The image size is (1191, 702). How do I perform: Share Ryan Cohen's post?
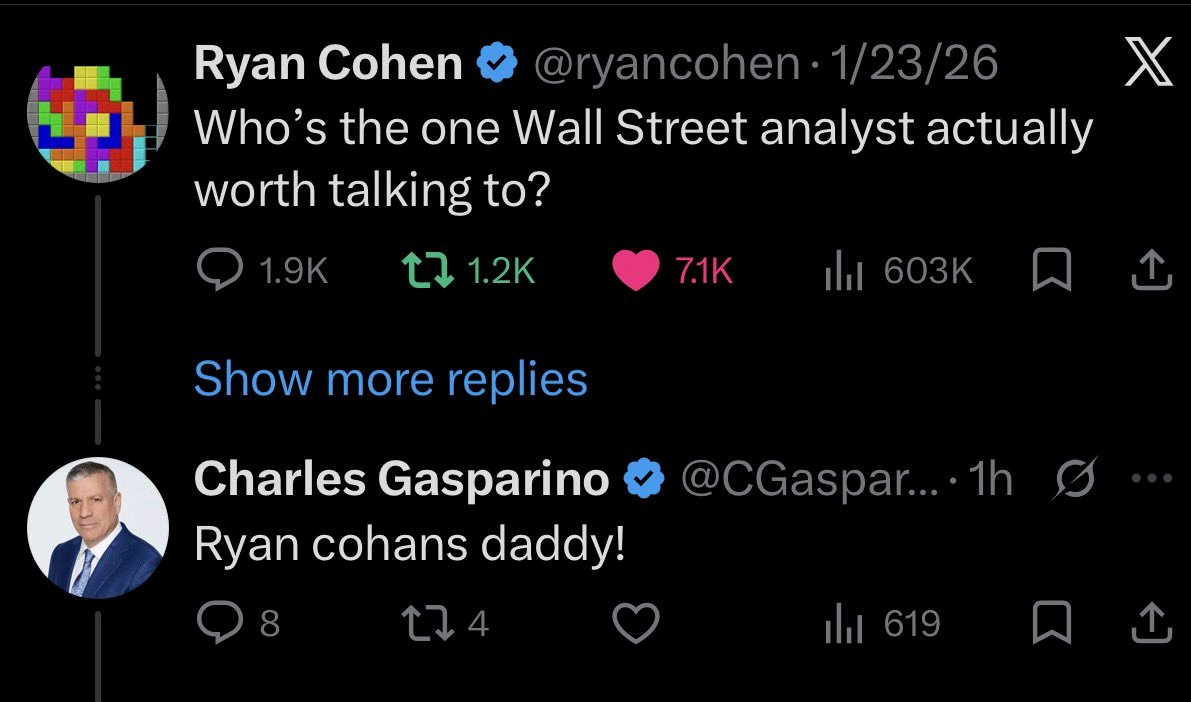pos(1150,270)
